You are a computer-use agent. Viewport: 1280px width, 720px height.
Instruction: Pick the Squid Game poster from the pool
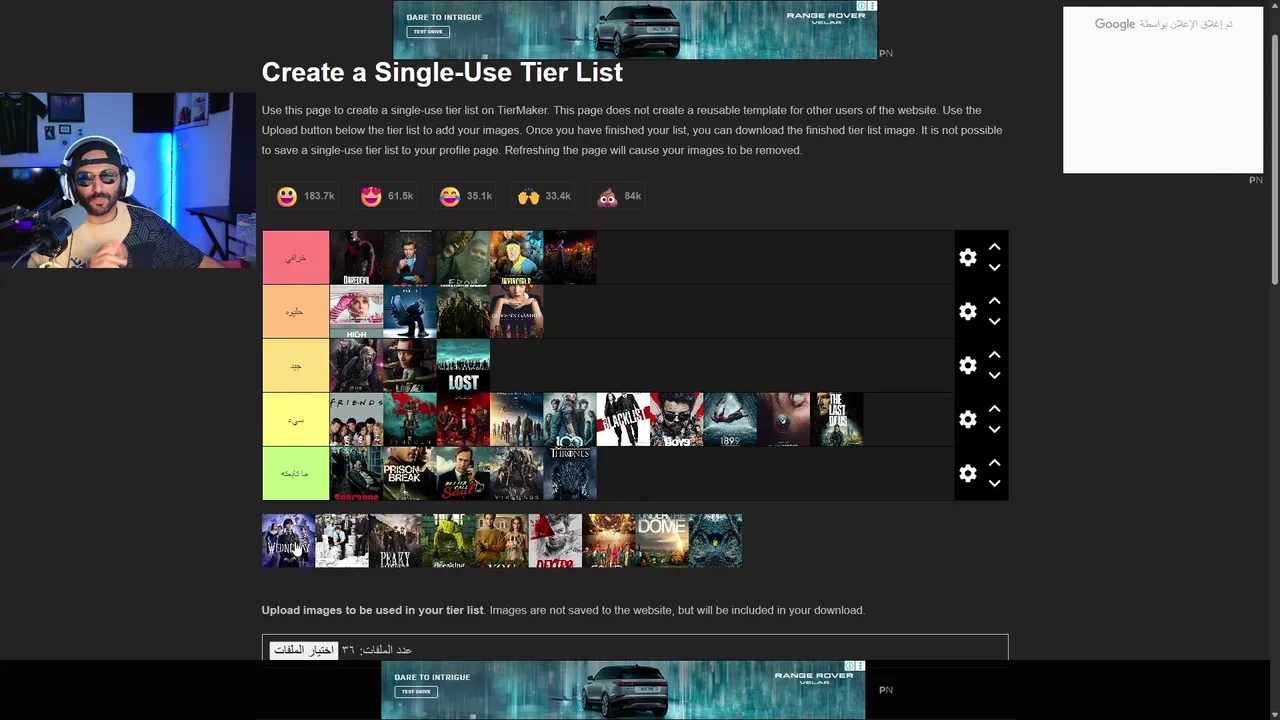[608, 541]
